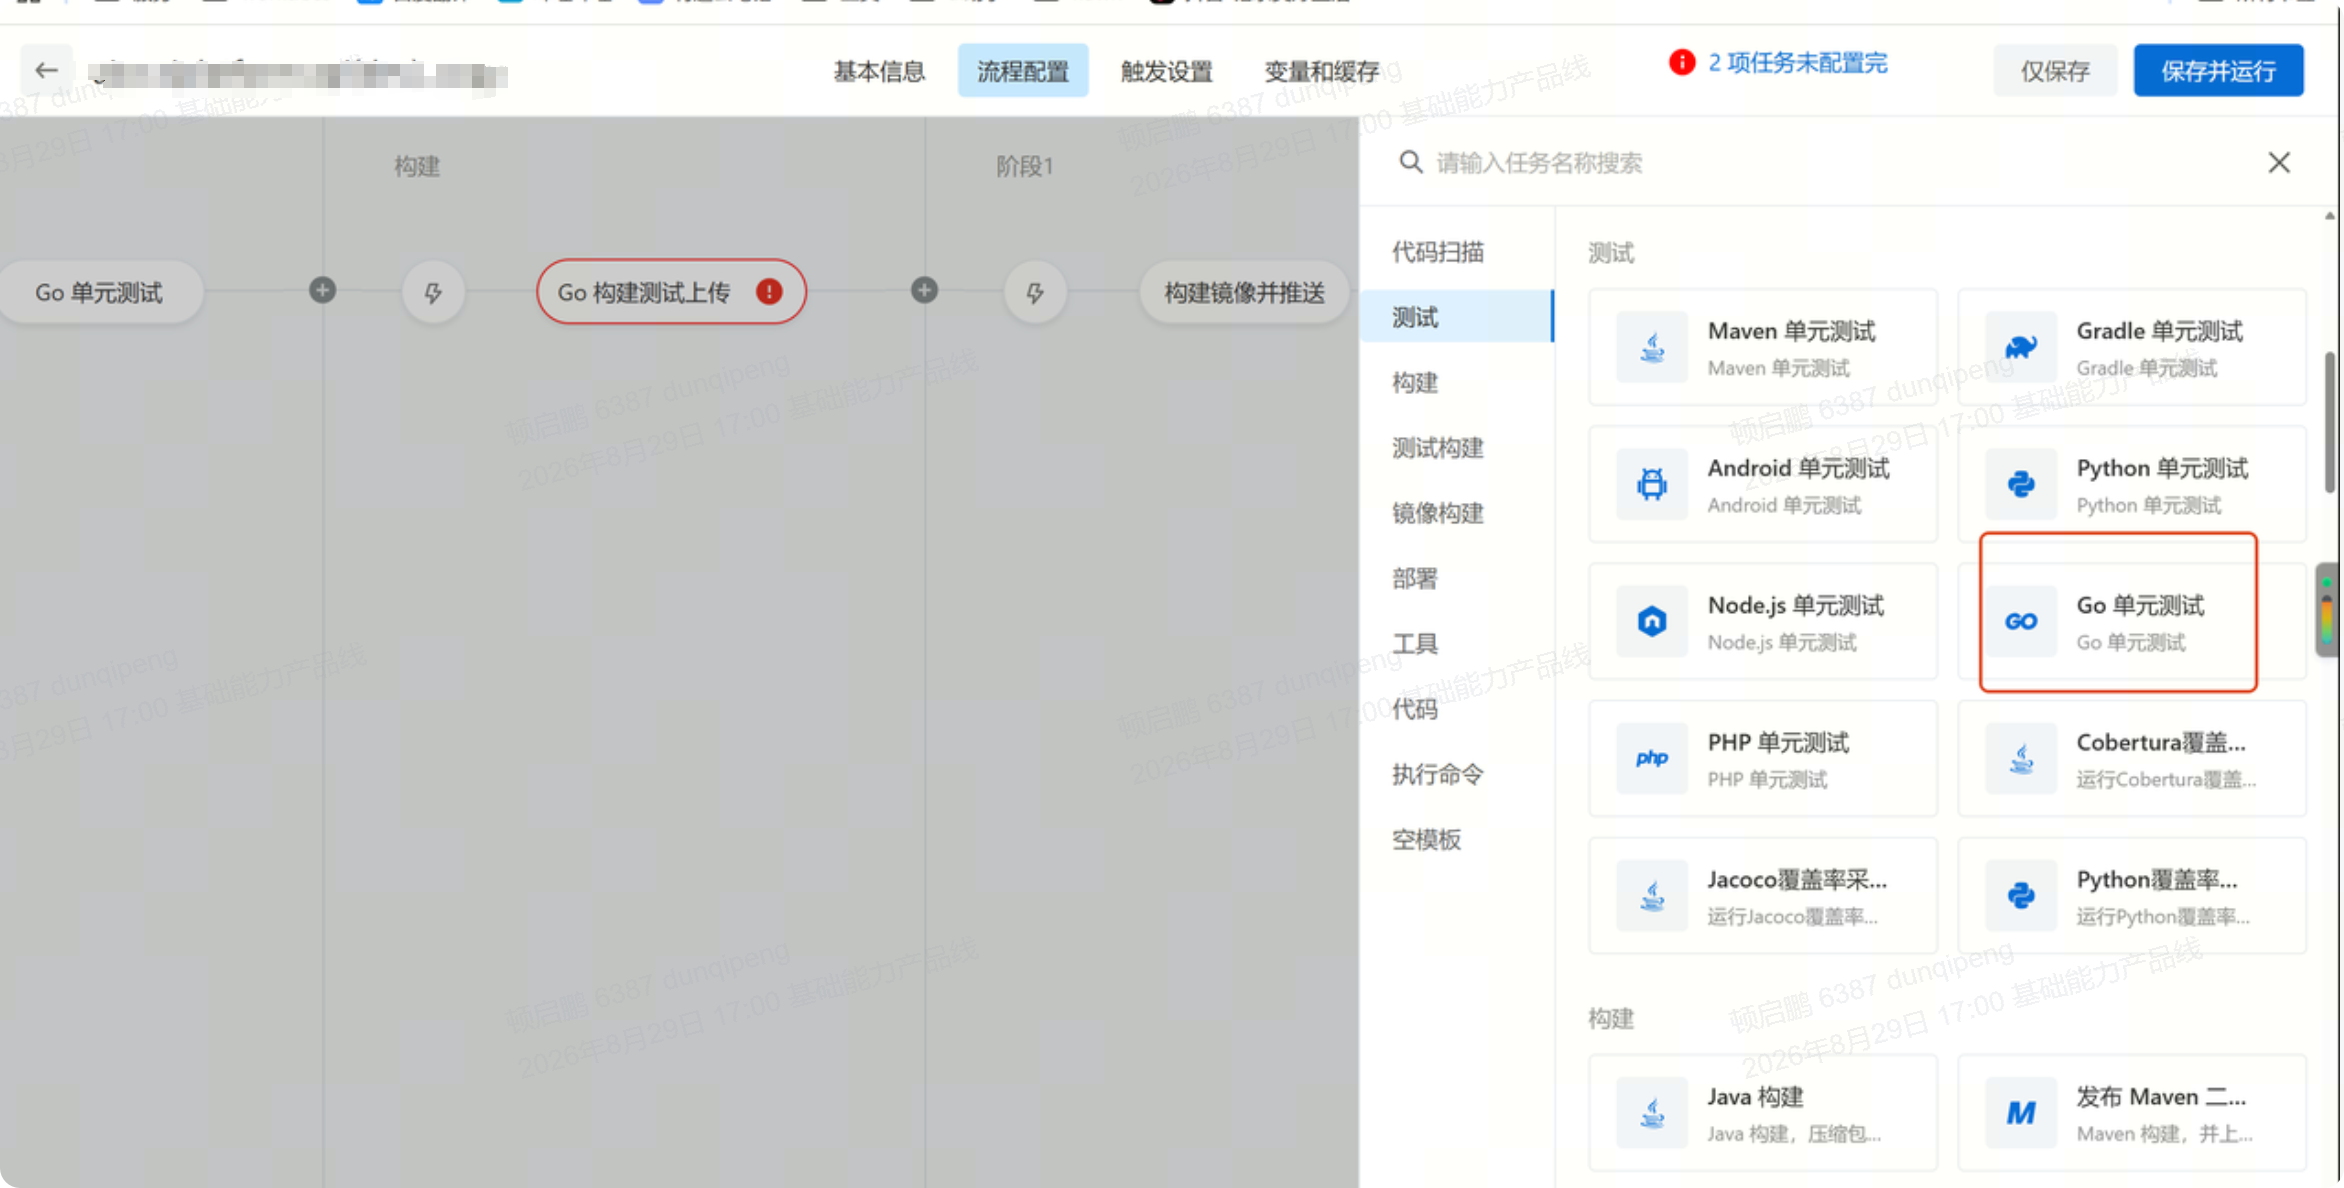Select the Go 单元测试 pipeline node
Viewport: 2344px width, 1188px height.
point(100,292)
